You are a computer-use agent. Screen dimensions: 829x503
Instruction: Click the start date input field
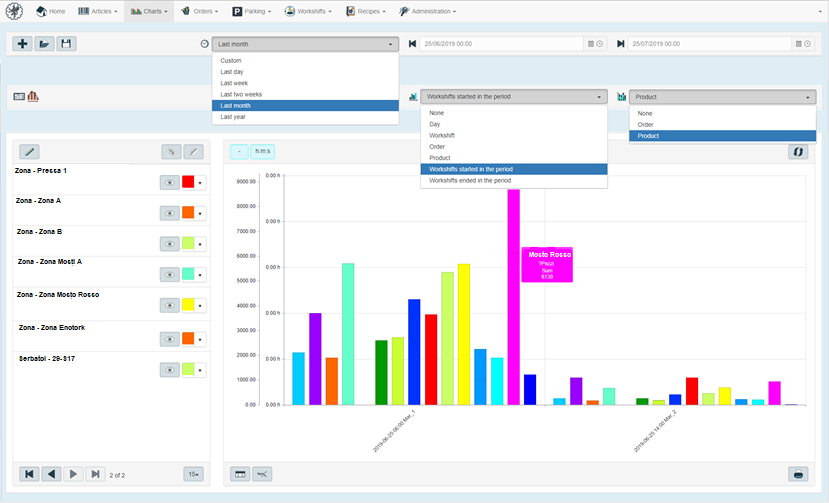point(502,44)
